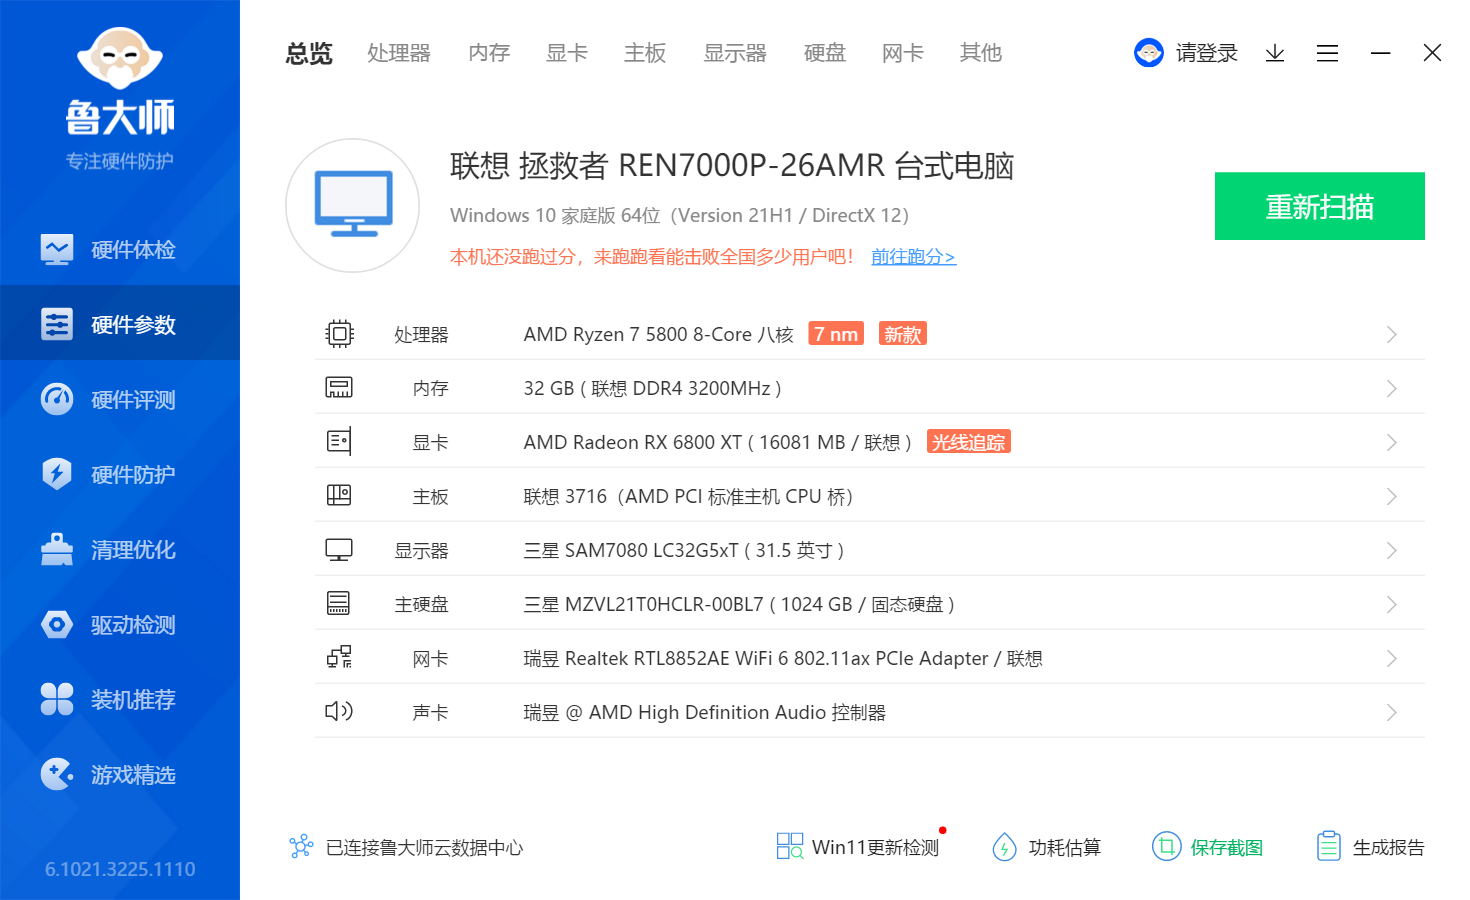Image resolution: width=1470 pixels, height=900 pixels.
Task: Open 驱动检测 in the sidebar
Action: point(120,624)
